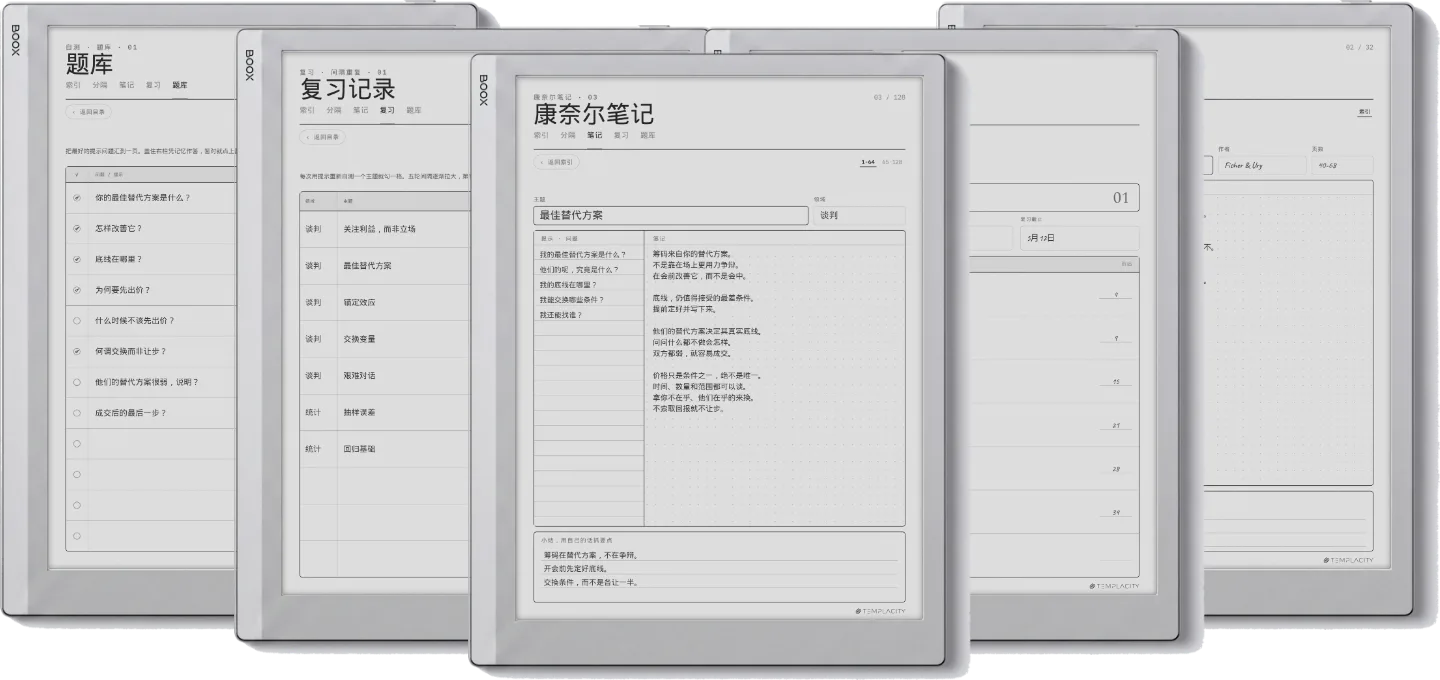Check the 你的最佳替代方案是什么 question checkbox

click(77, 198)
